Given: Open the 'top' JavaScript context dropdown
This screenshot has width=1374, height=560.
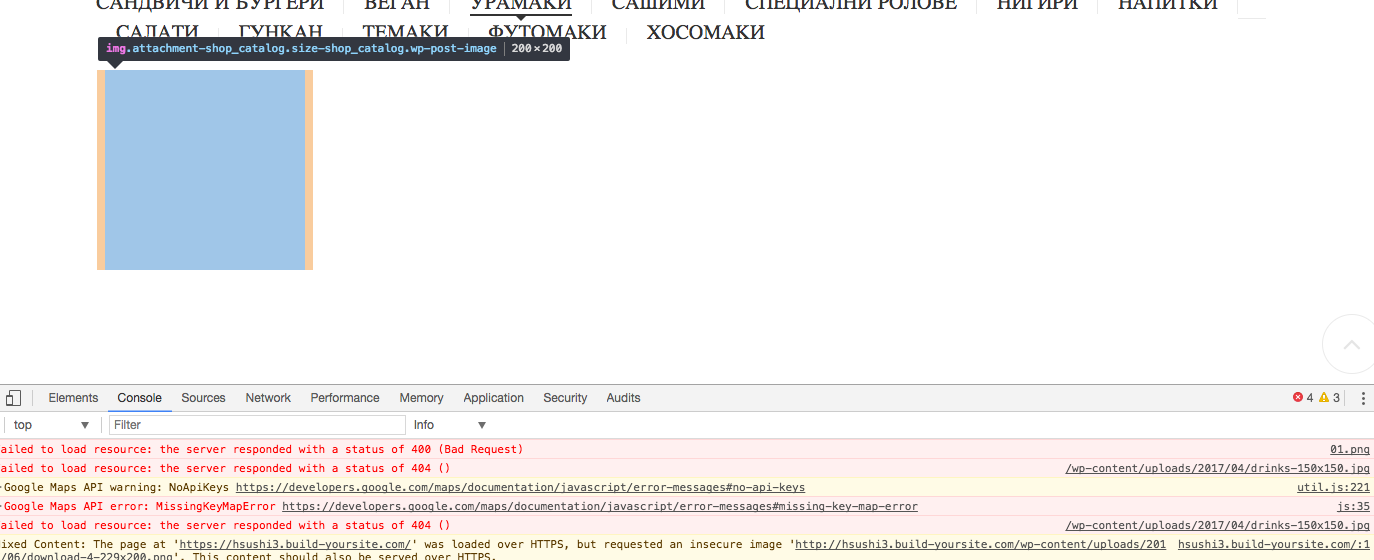Looking at the screenshot, I should [52, 425].
